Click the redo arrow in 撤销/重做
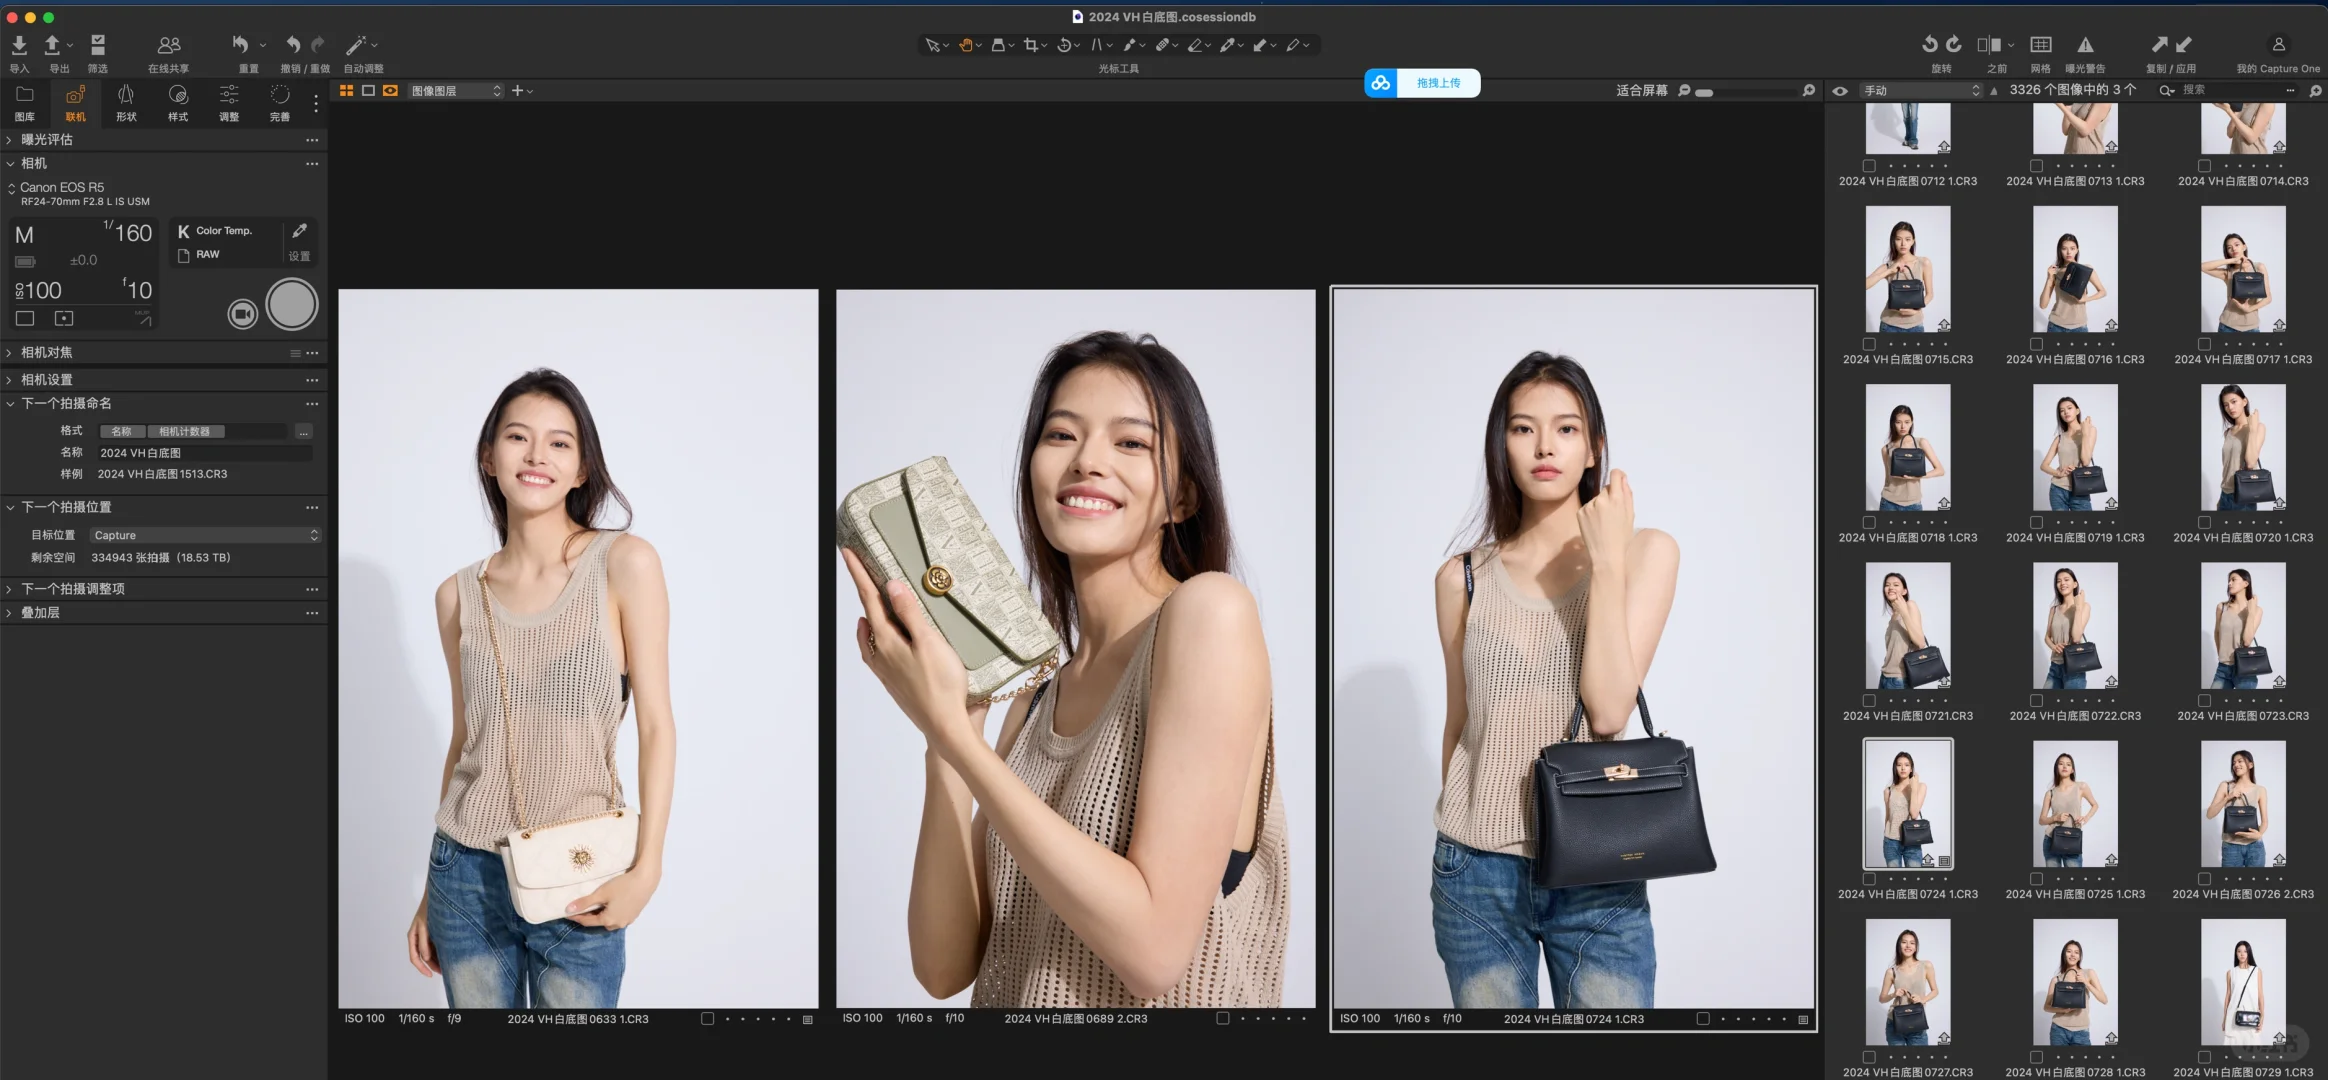This screenshot has height=1080, width=2328. coord(318,45)
